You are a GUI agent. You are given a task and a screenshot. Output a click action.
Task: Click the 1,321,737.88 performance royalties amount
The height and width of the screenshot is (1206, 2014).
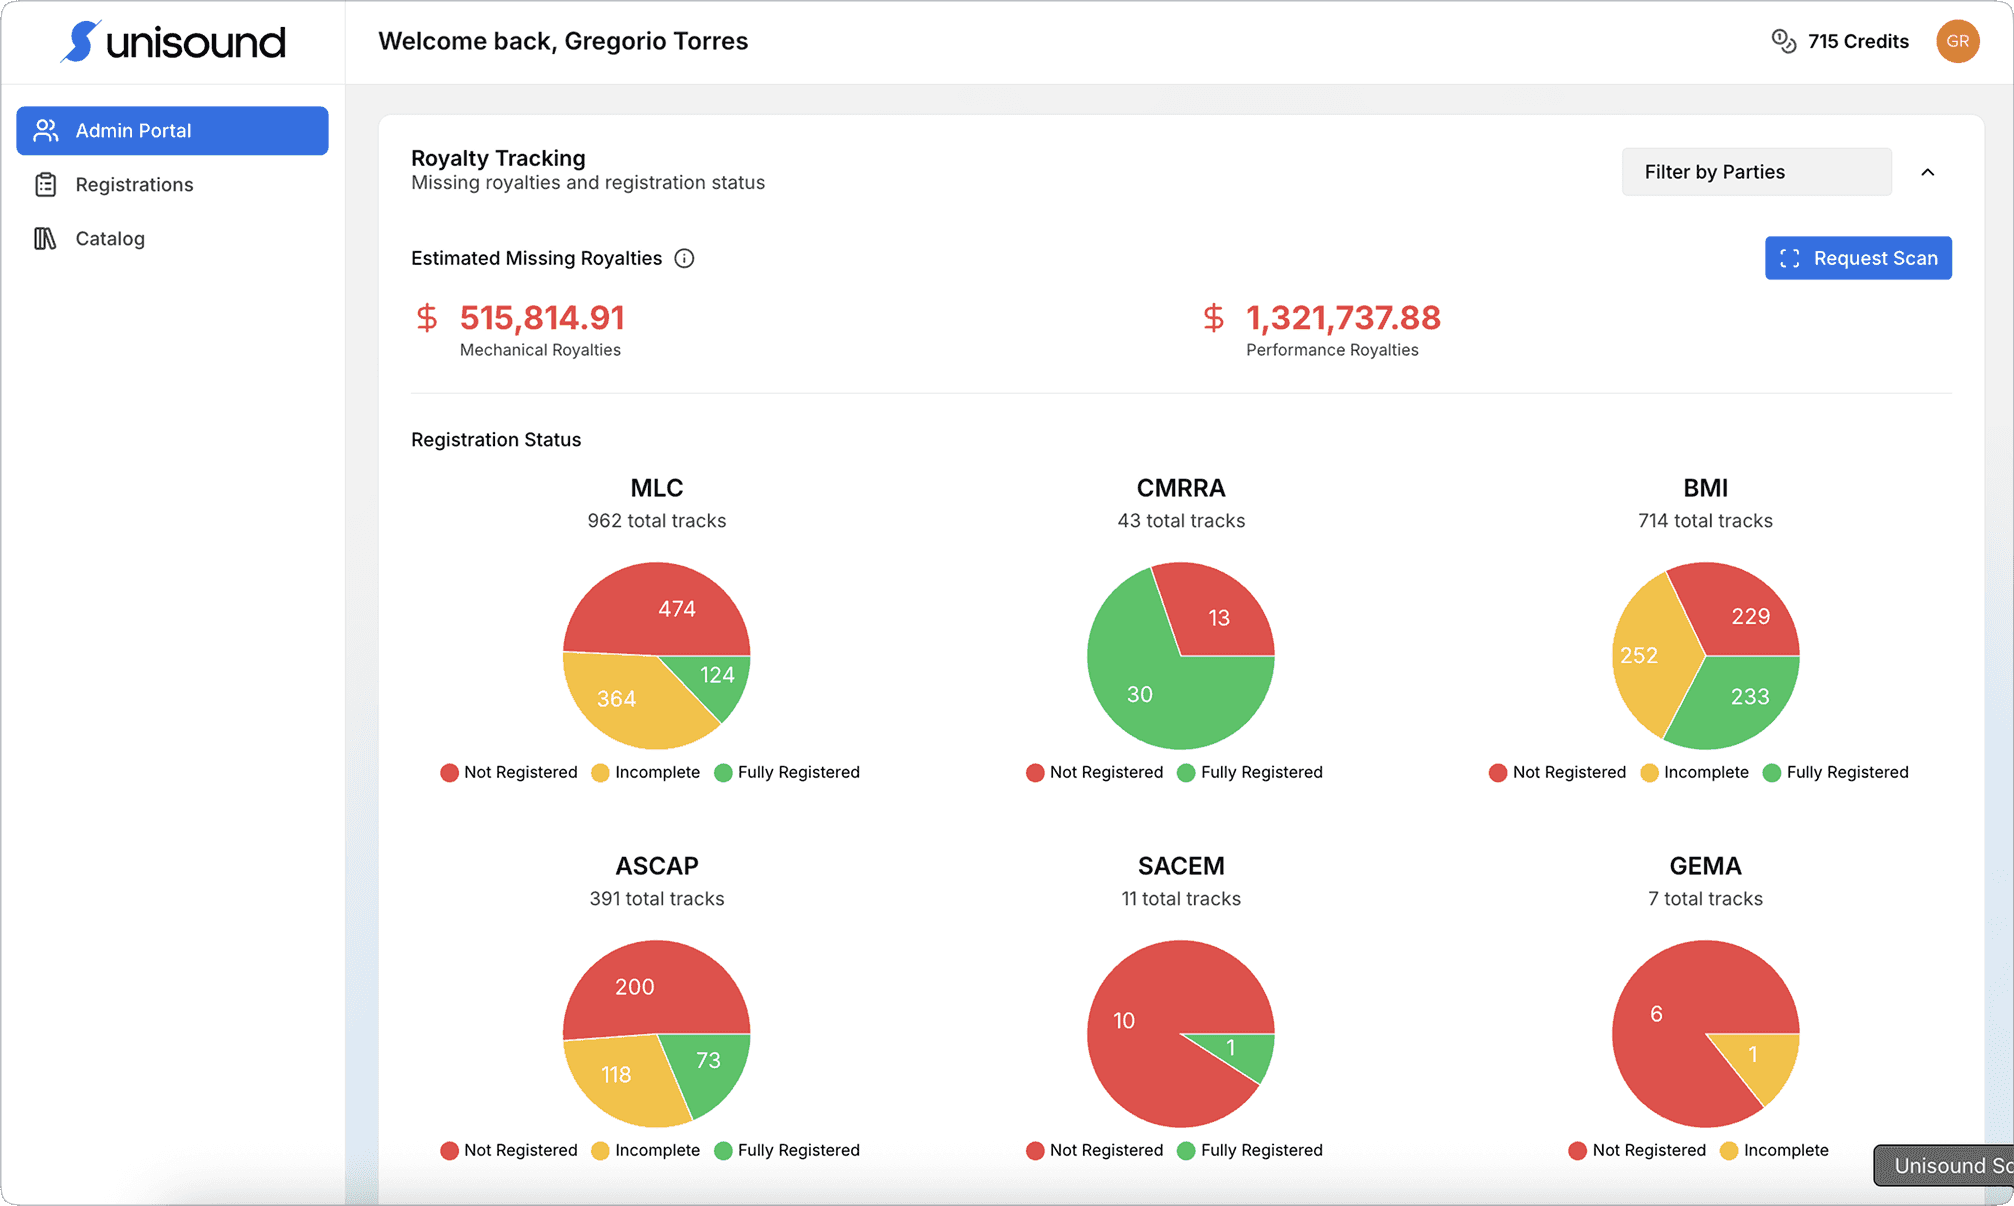[1343, 318]
